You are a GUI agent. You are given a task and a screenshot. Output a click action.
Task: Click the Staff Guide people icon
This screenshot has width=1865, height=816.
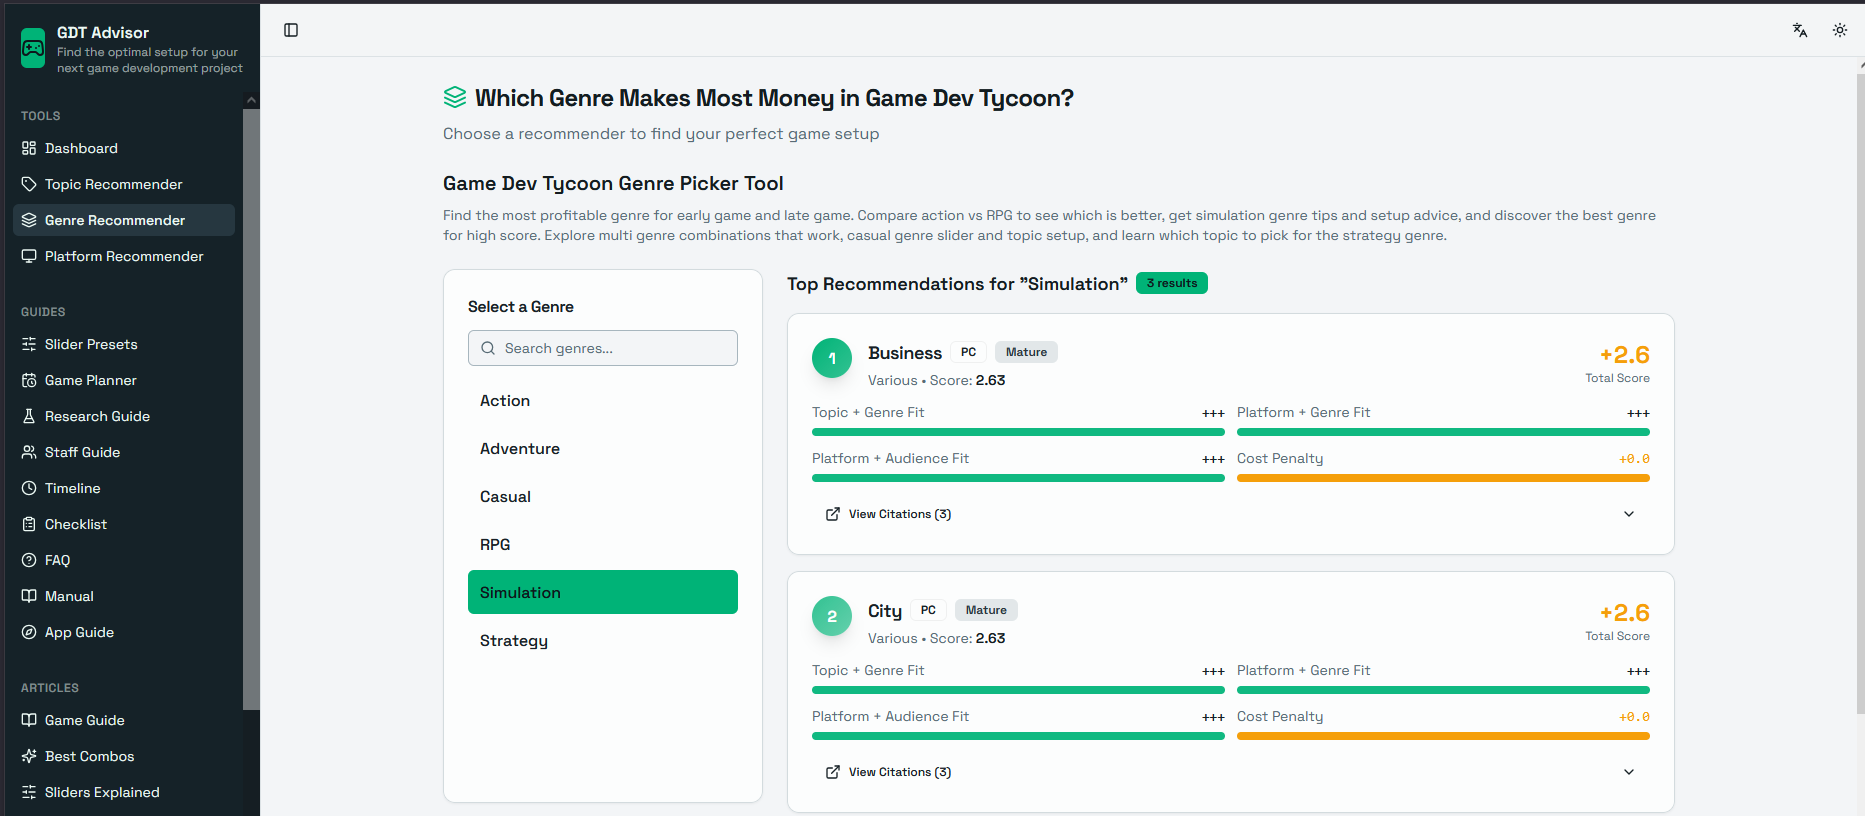pos(29,452)
